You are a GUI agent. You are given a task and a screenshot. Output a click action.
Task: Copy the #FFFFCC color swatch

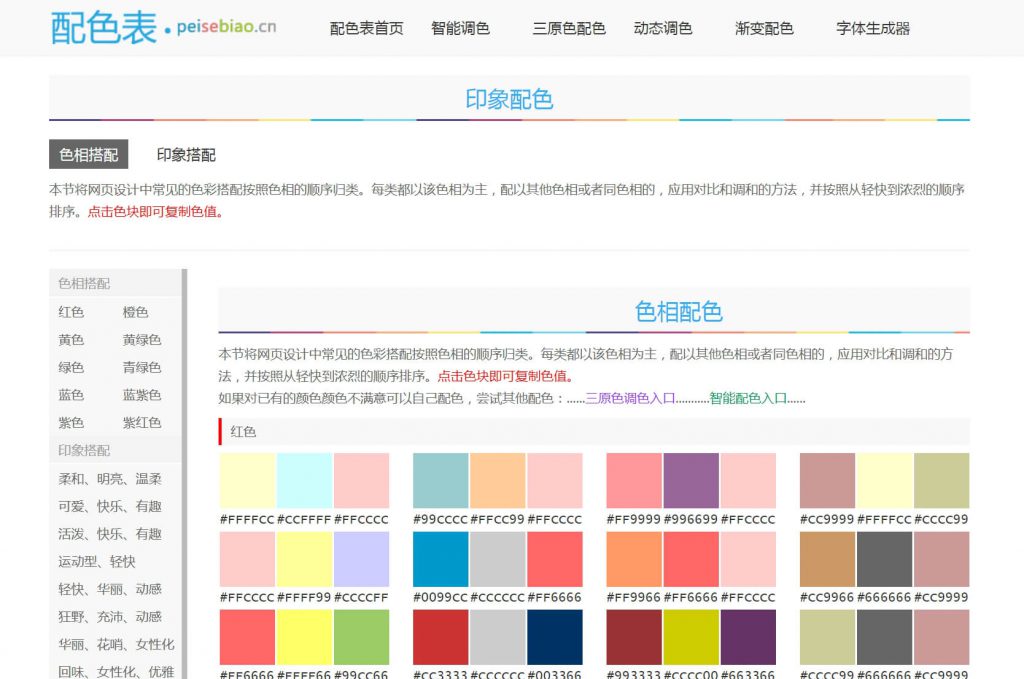247,479
